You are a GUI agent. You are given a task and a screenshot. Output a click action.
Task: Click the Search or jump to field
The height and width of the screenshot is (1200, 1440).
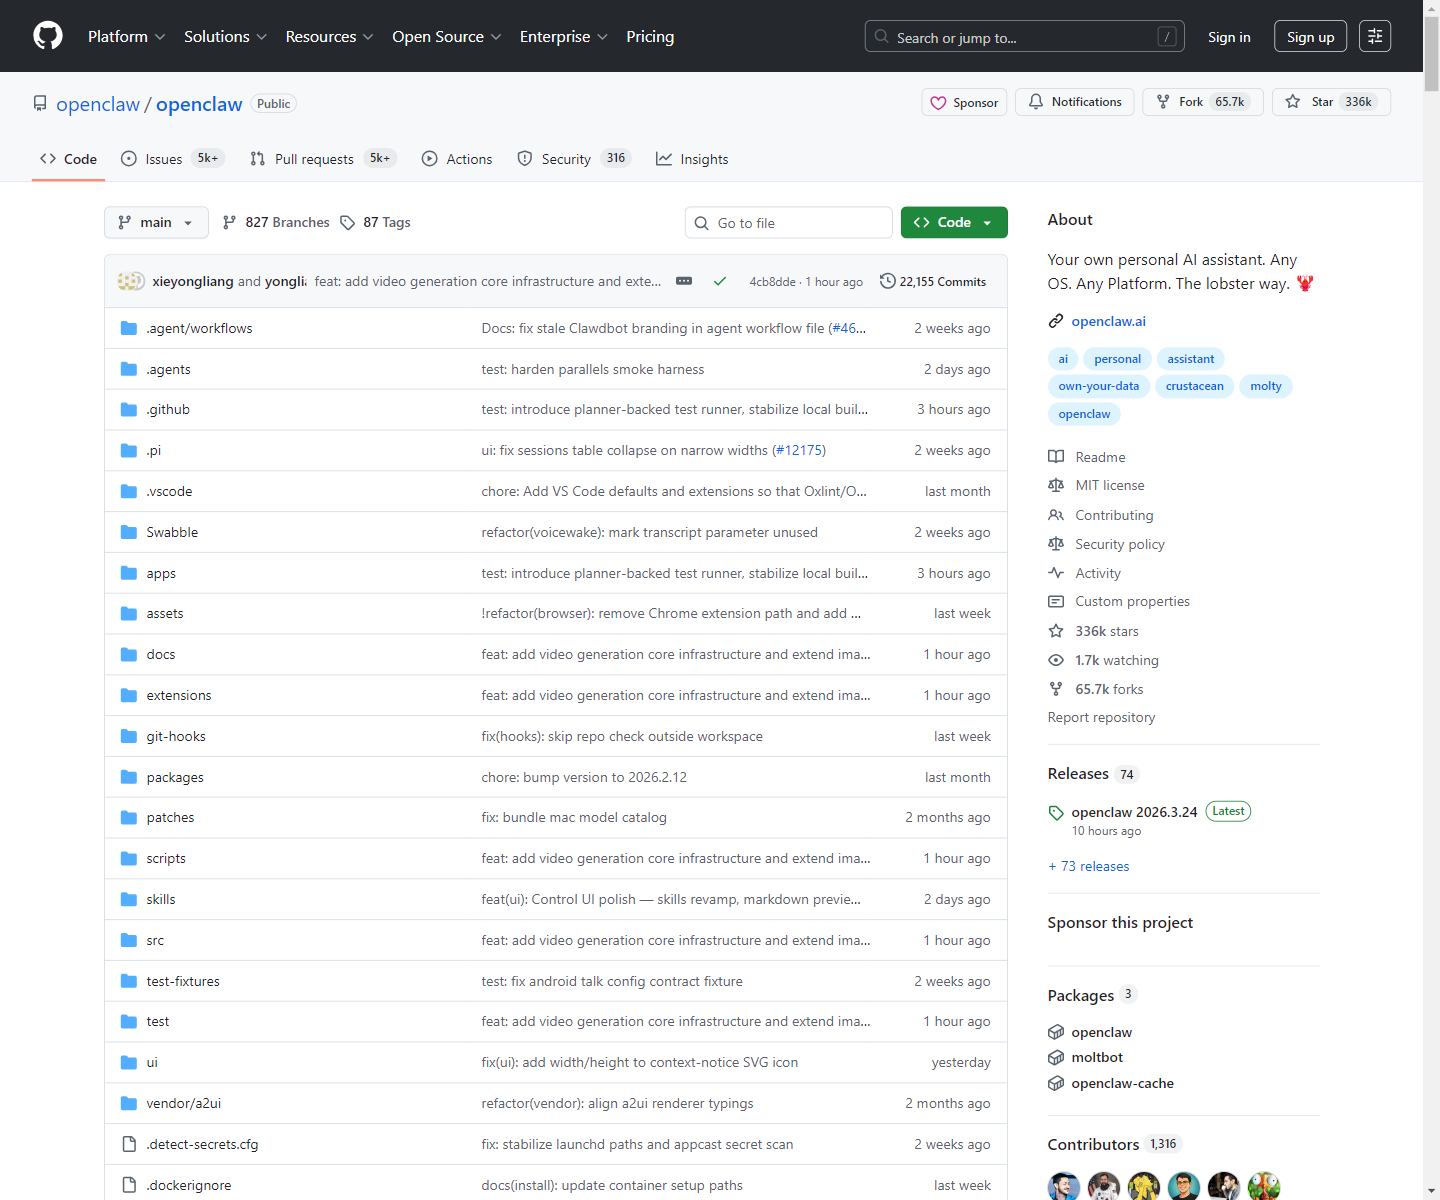1024,36
